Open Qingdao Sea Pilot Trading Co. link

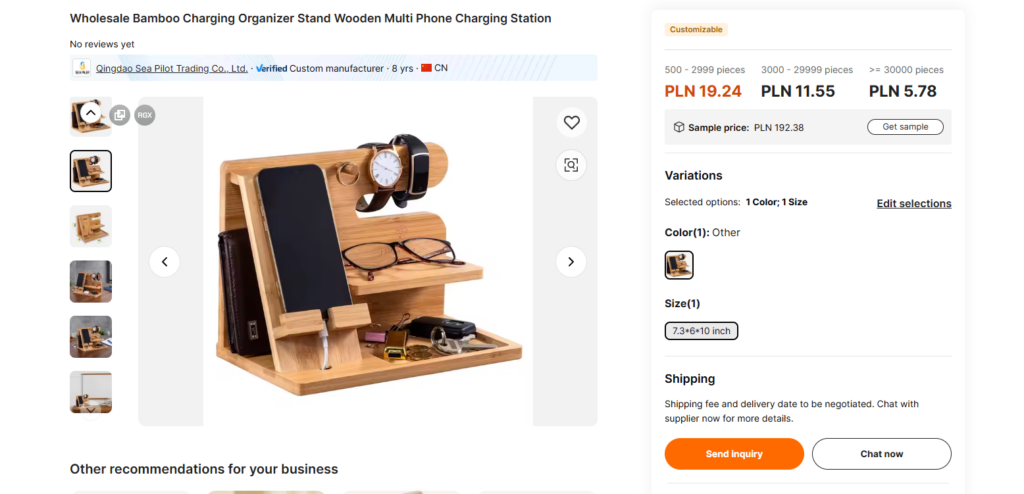click(x=171, y=68)
